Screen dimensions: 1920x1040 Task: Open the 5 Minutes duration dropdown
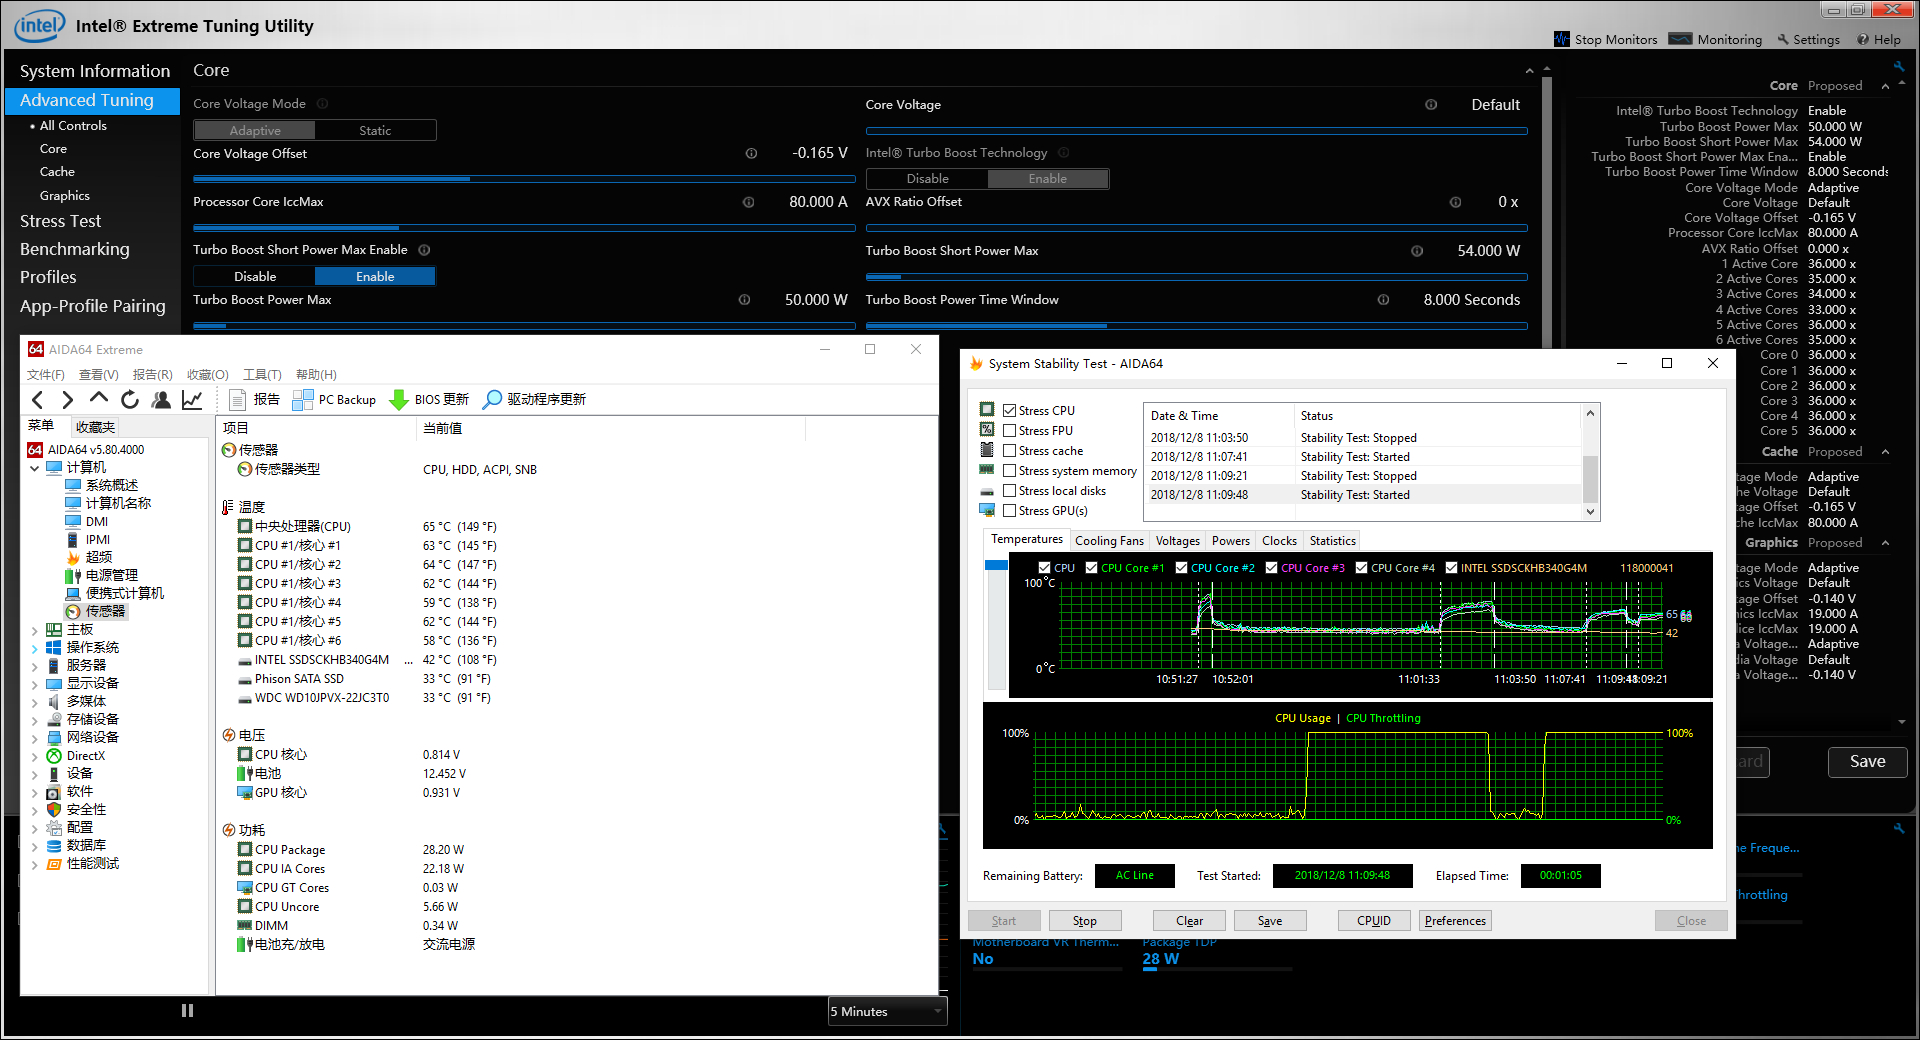(886, 1012)
